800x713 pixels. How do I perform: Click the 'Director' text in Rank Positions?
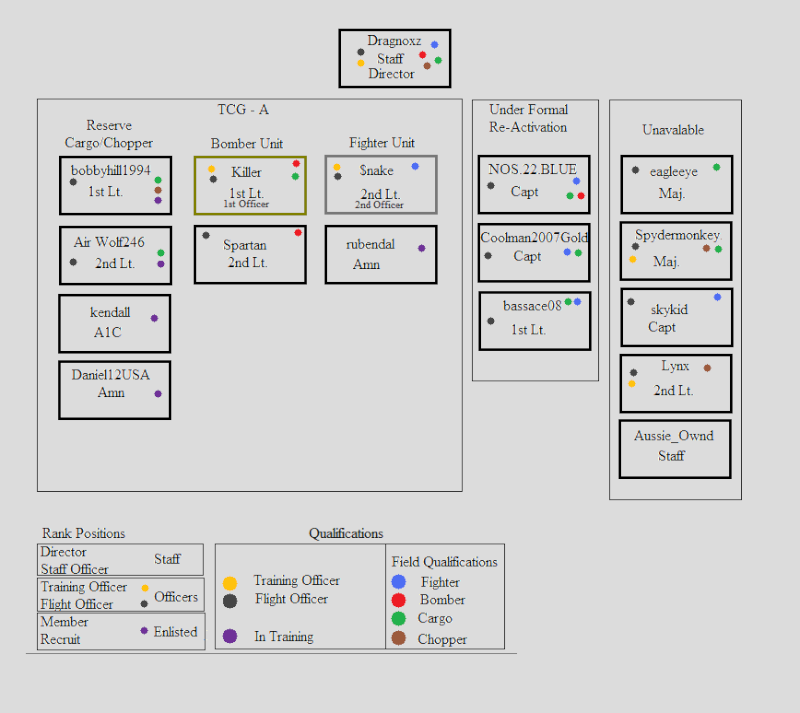(63, 552)
